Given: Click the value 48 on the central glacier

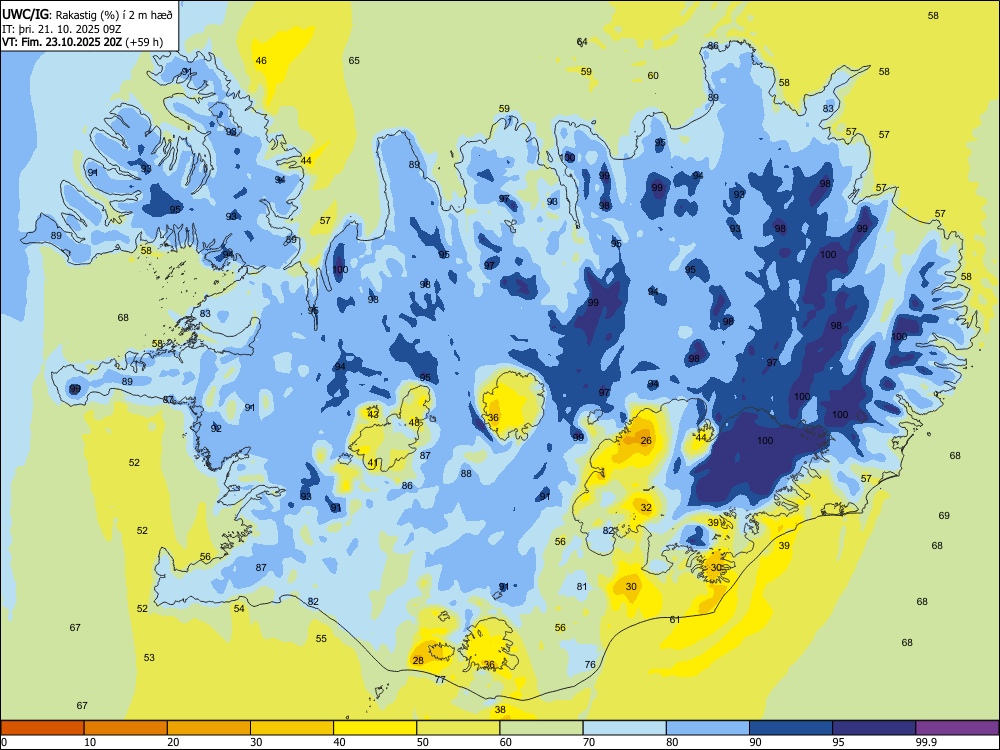Looking at the screenshot, I should click(x=415, y=422).
